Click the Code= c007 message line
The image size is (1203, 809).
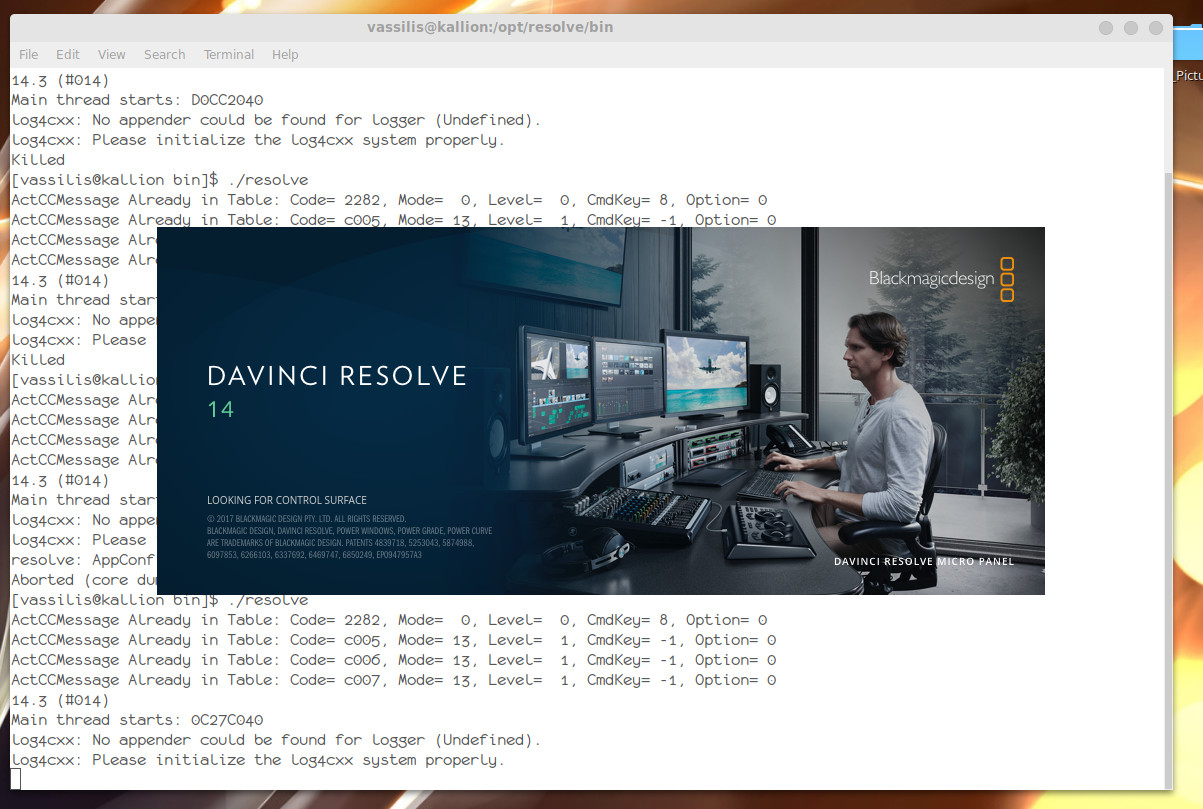coord(393,680)
